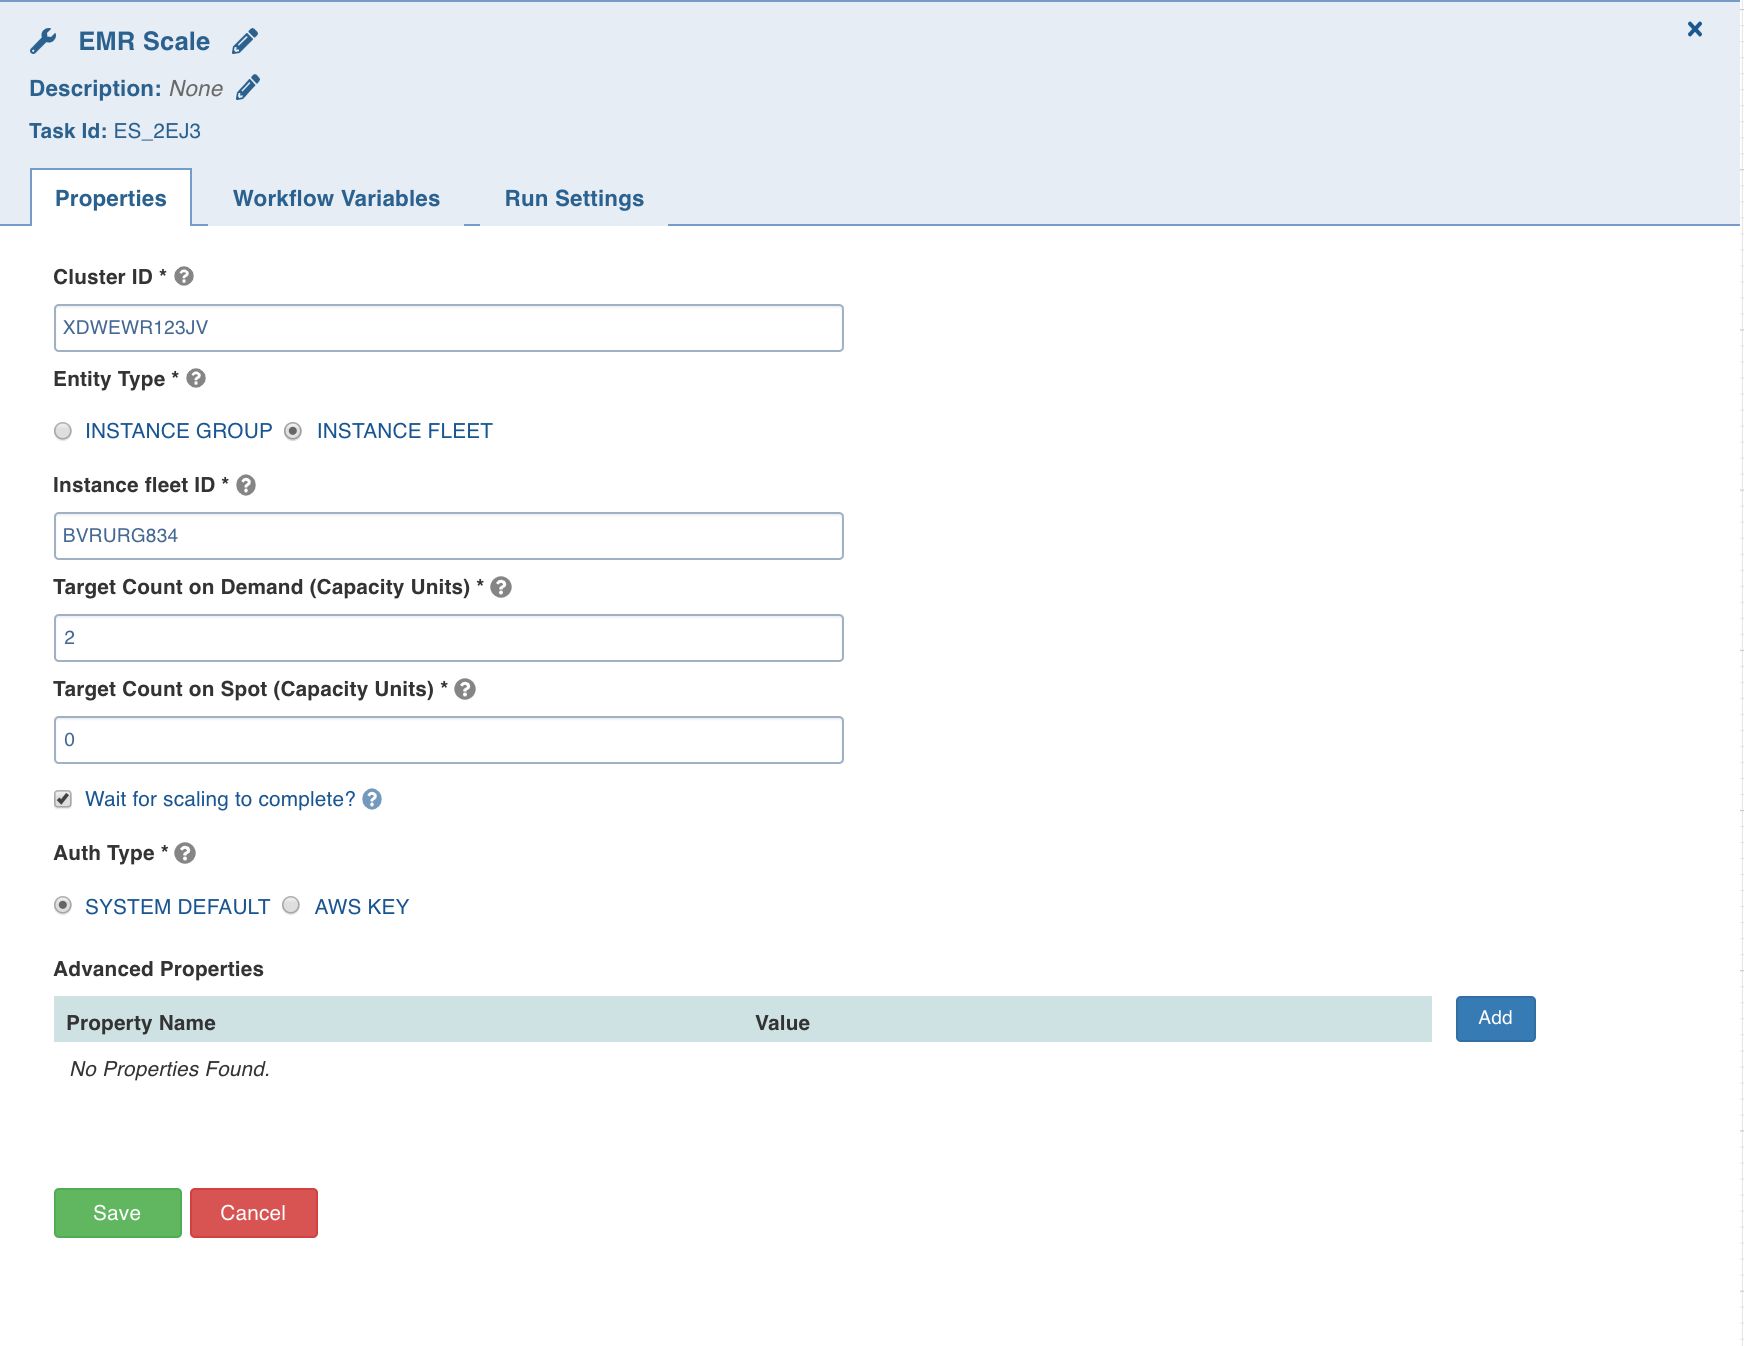Select the INSTANCE FLEET radio option
Viewport: 1744px width, 1346px height.
point(293,431)
